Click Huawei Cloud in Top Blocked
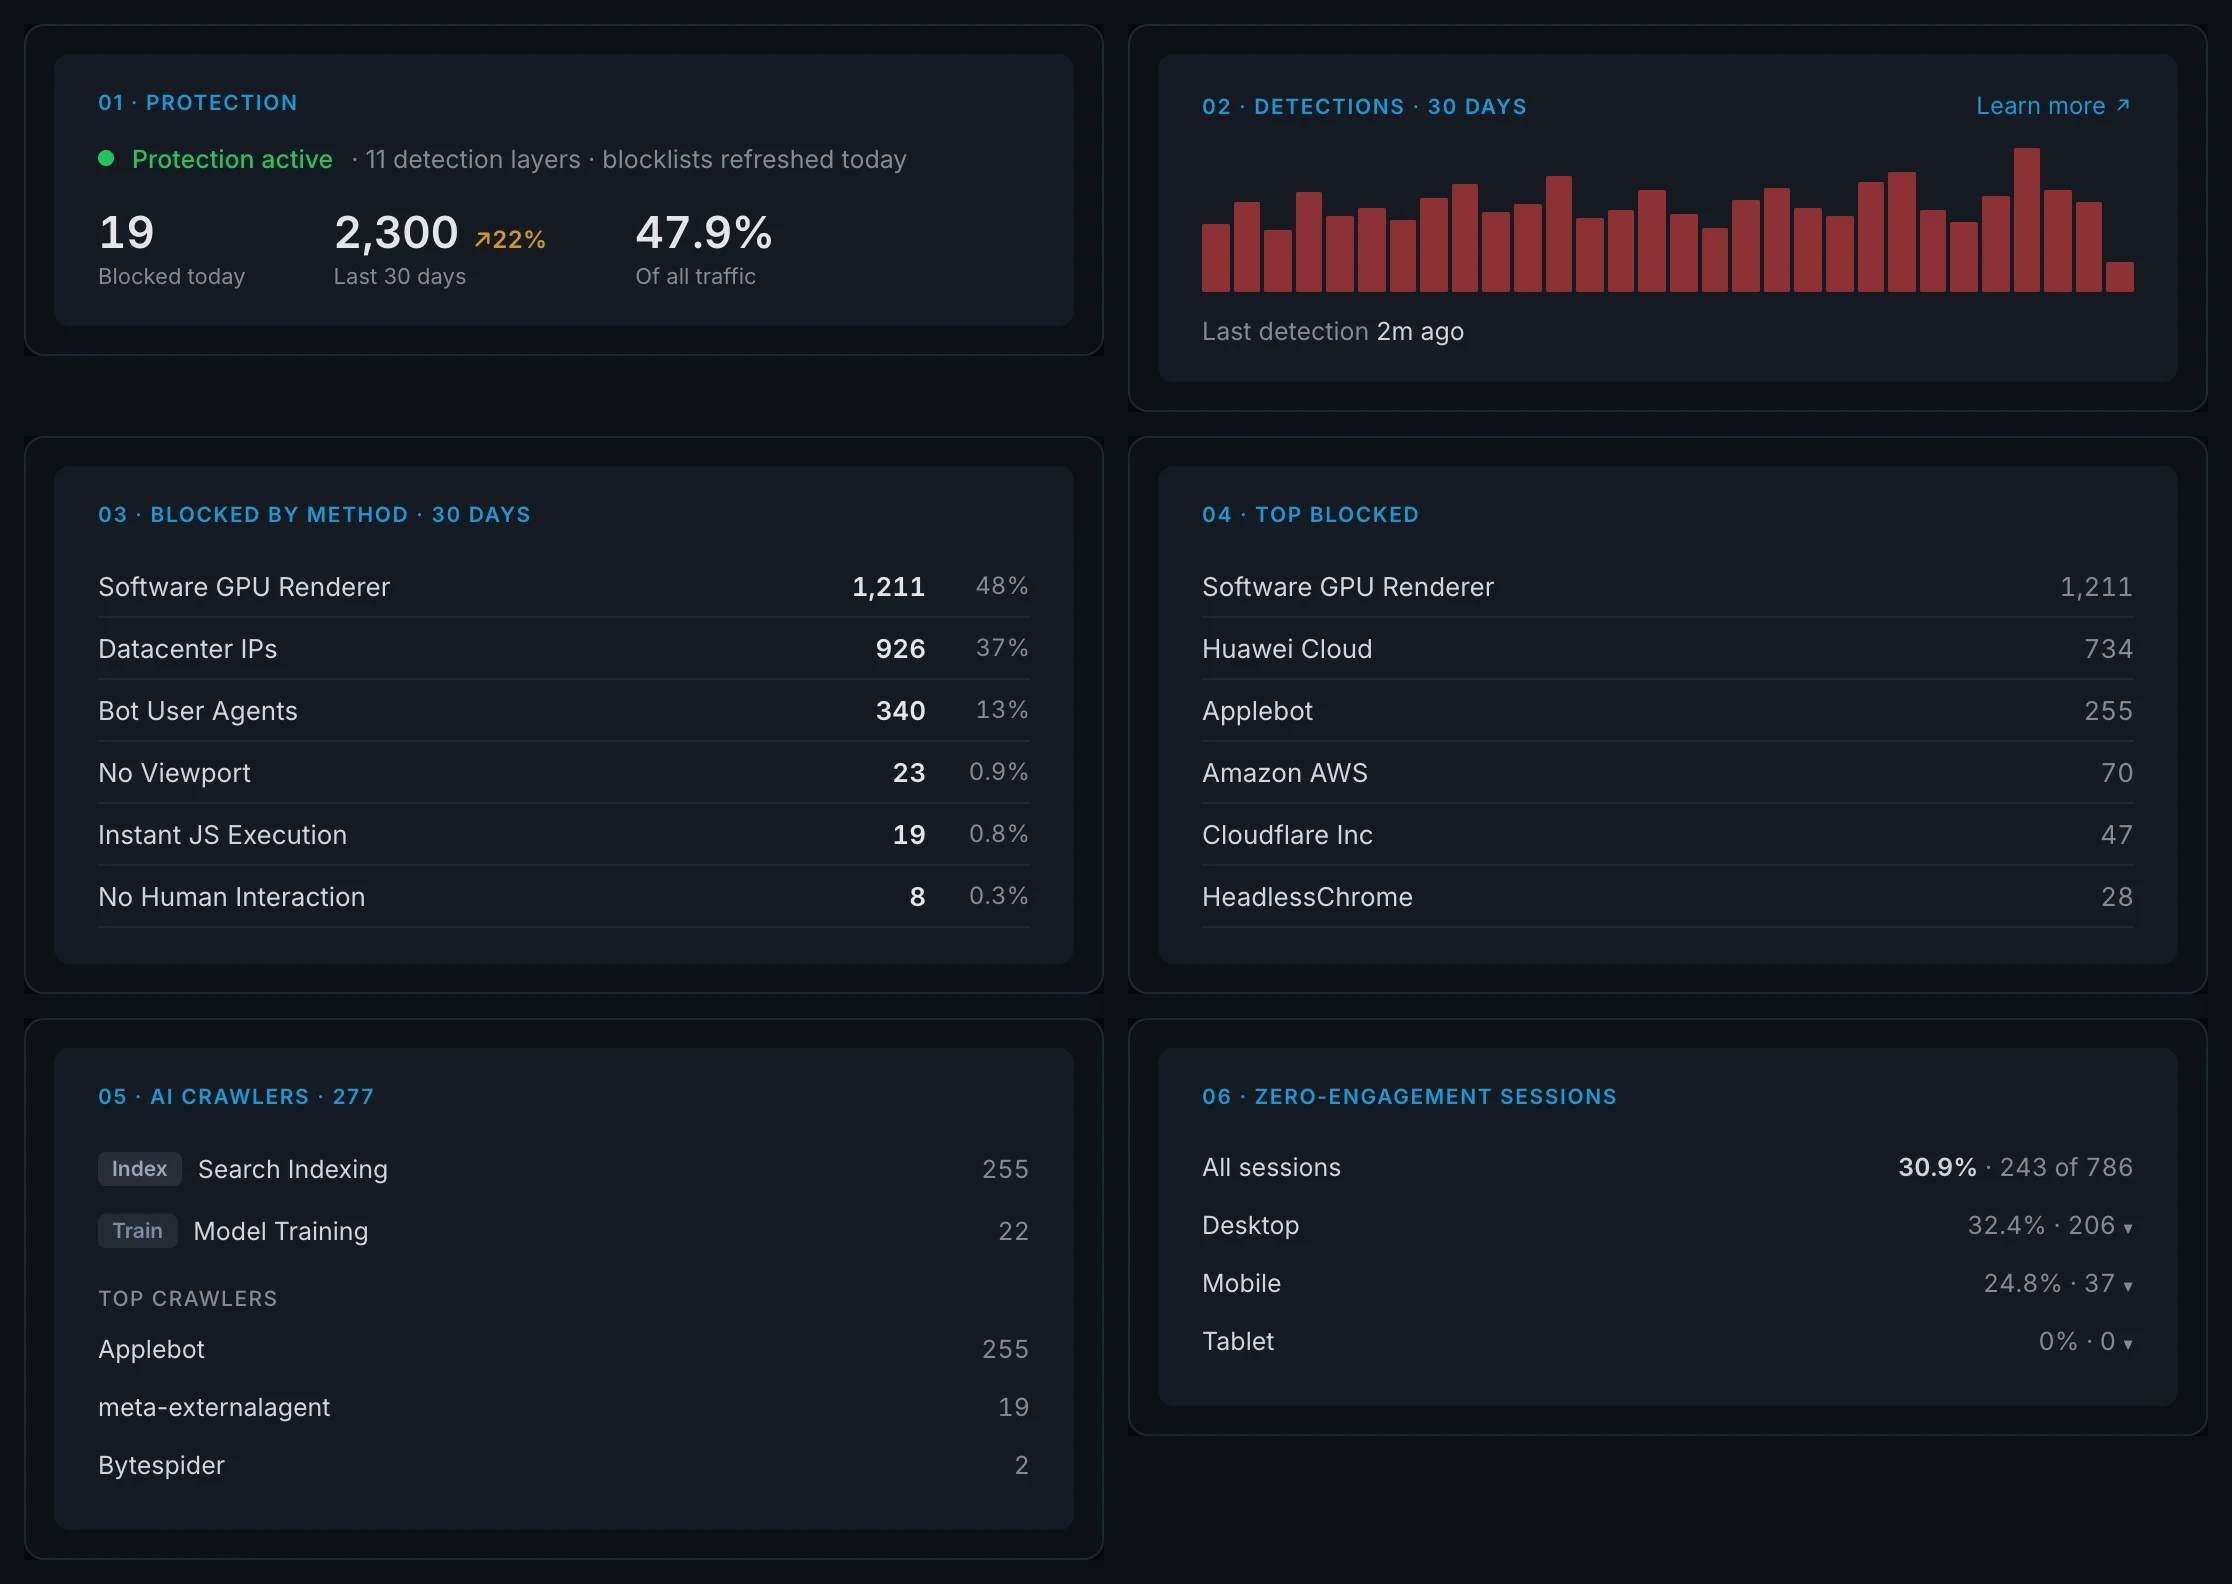Screen dimensions: 2232x1584 (1668, 648)
